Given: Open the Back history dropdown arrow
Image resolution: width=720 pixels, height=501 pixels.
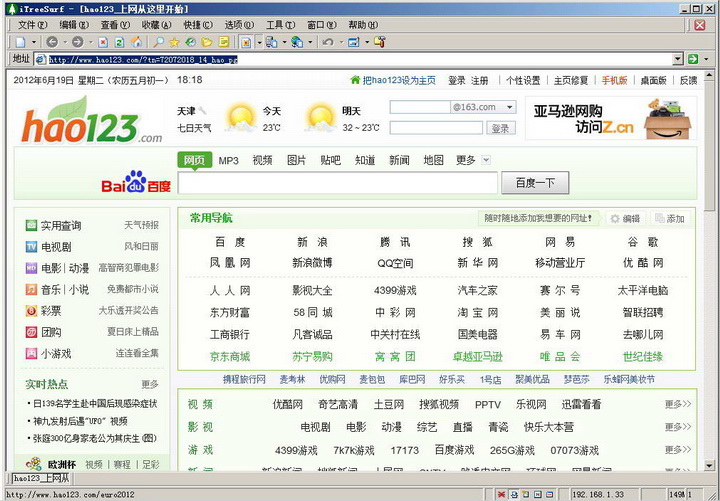Looking at the screenshot, I should pos(64,42).
